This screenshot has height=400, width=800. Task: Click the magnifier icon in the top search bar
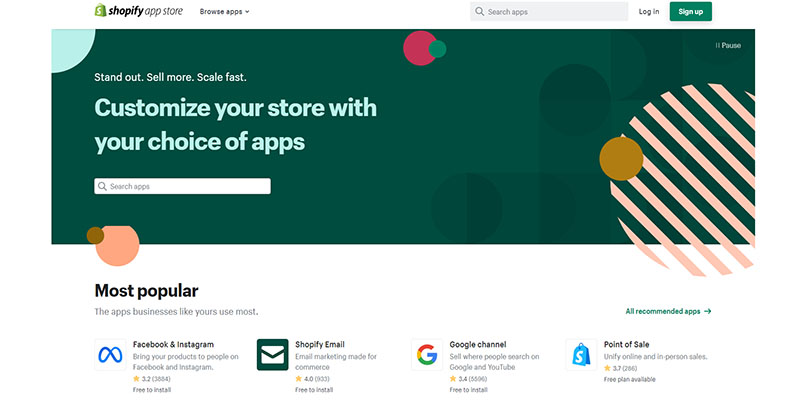coord(479,11)
